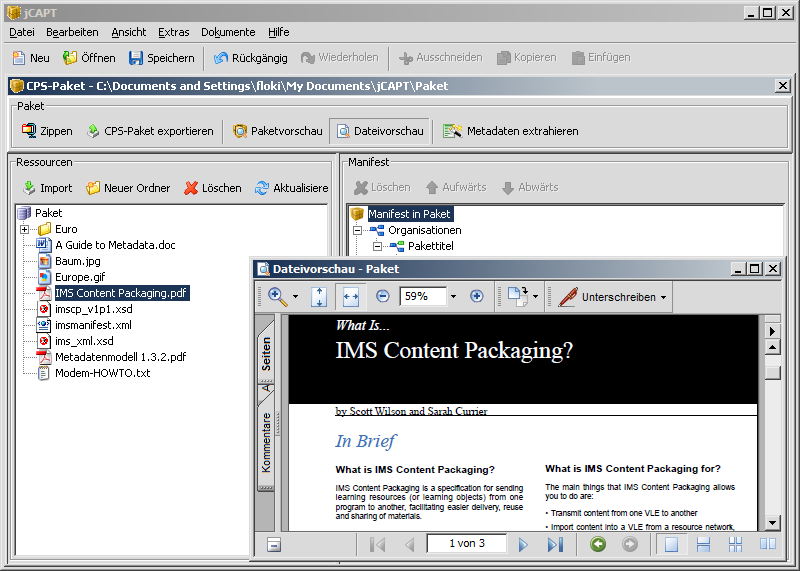Open the Datei menu

click(22, 32)
